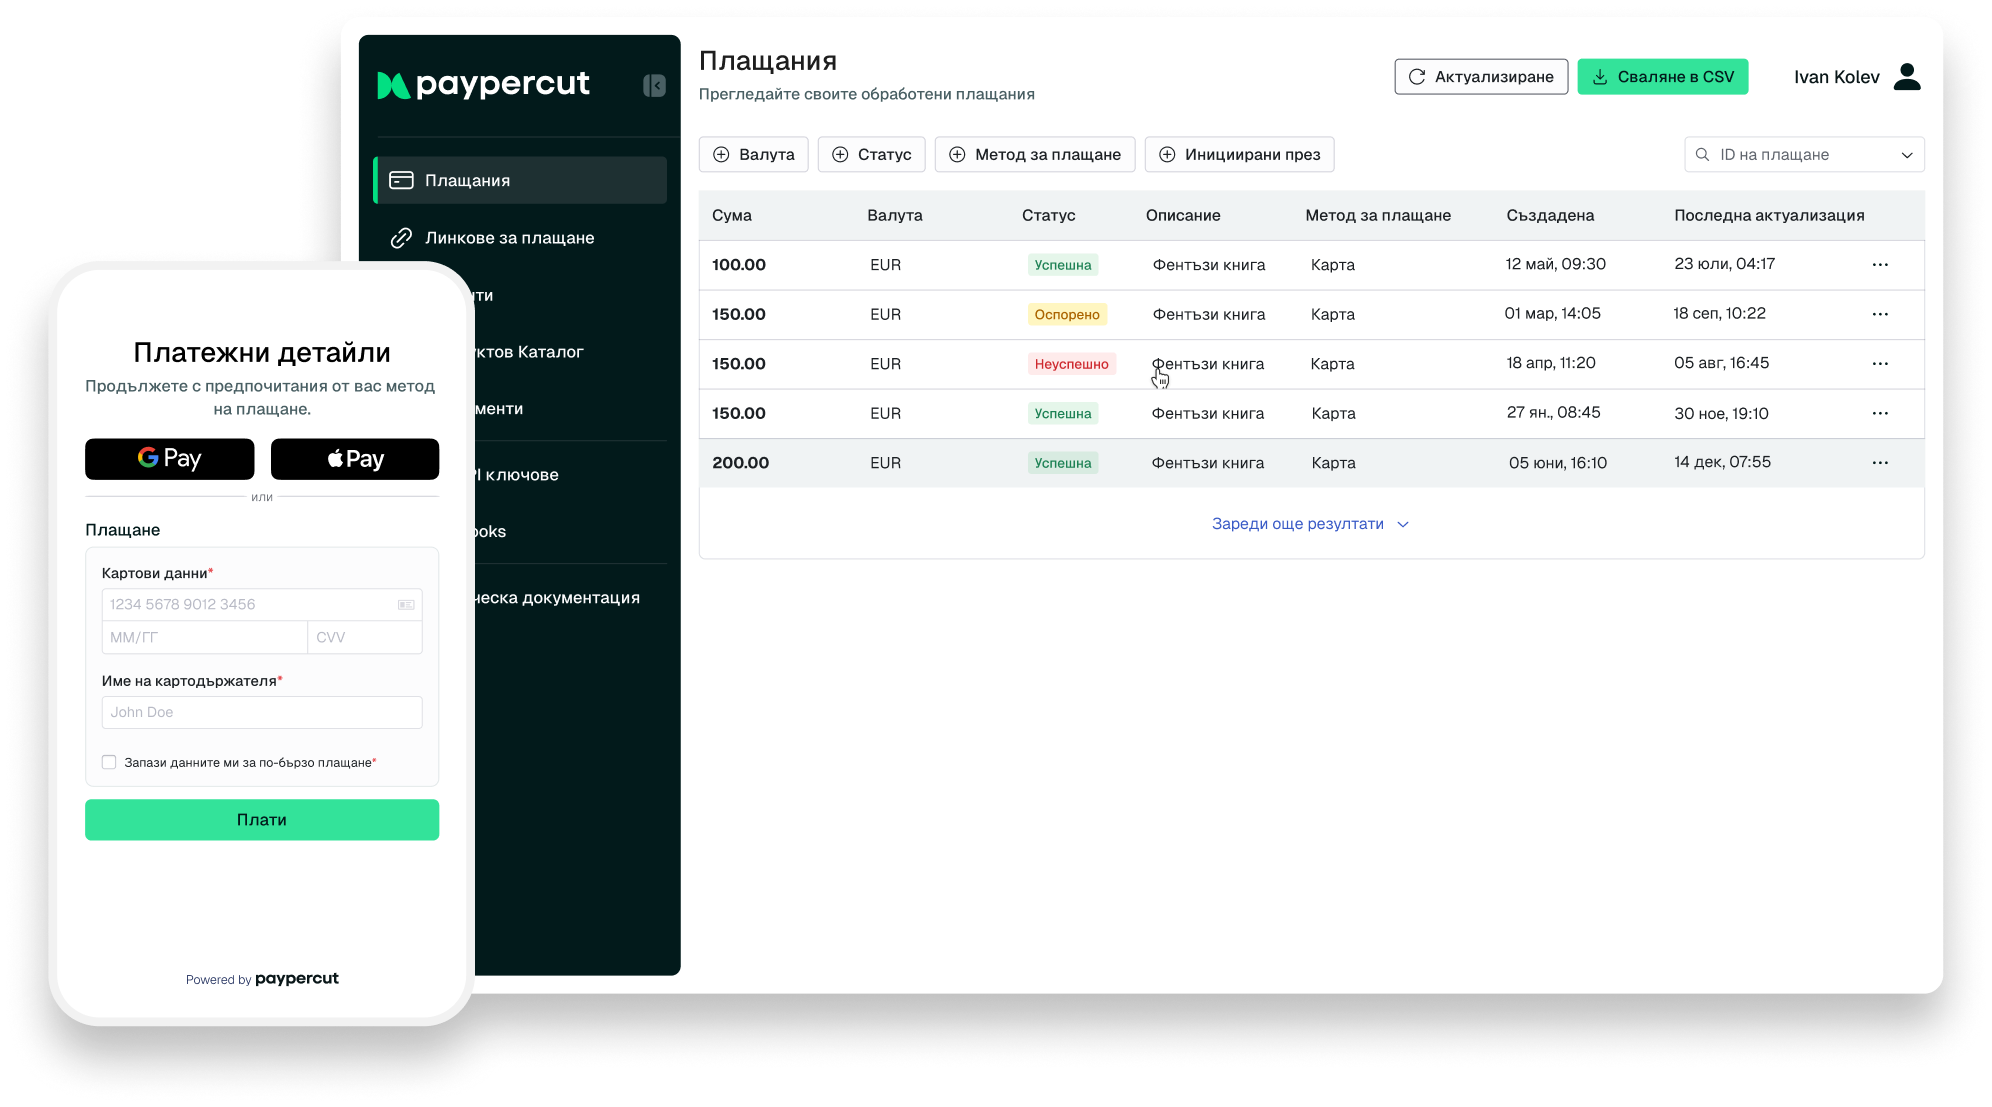Click the Оспорено status badge
The height and width of the screenshot is (1107, 1992).
[x=1067, y=314]
